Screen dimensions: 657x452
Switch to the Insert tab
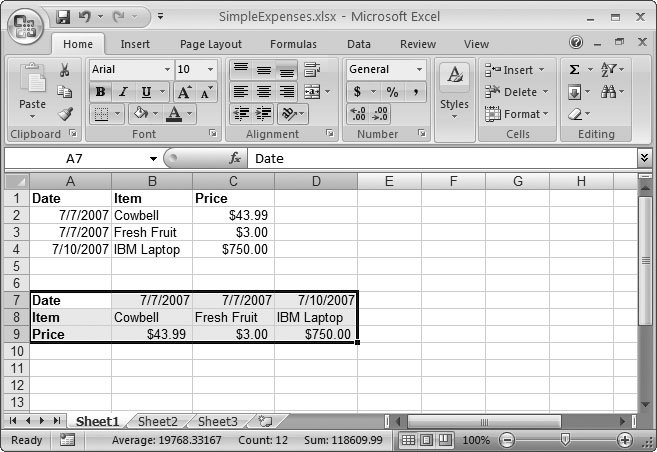click(135, 44)
